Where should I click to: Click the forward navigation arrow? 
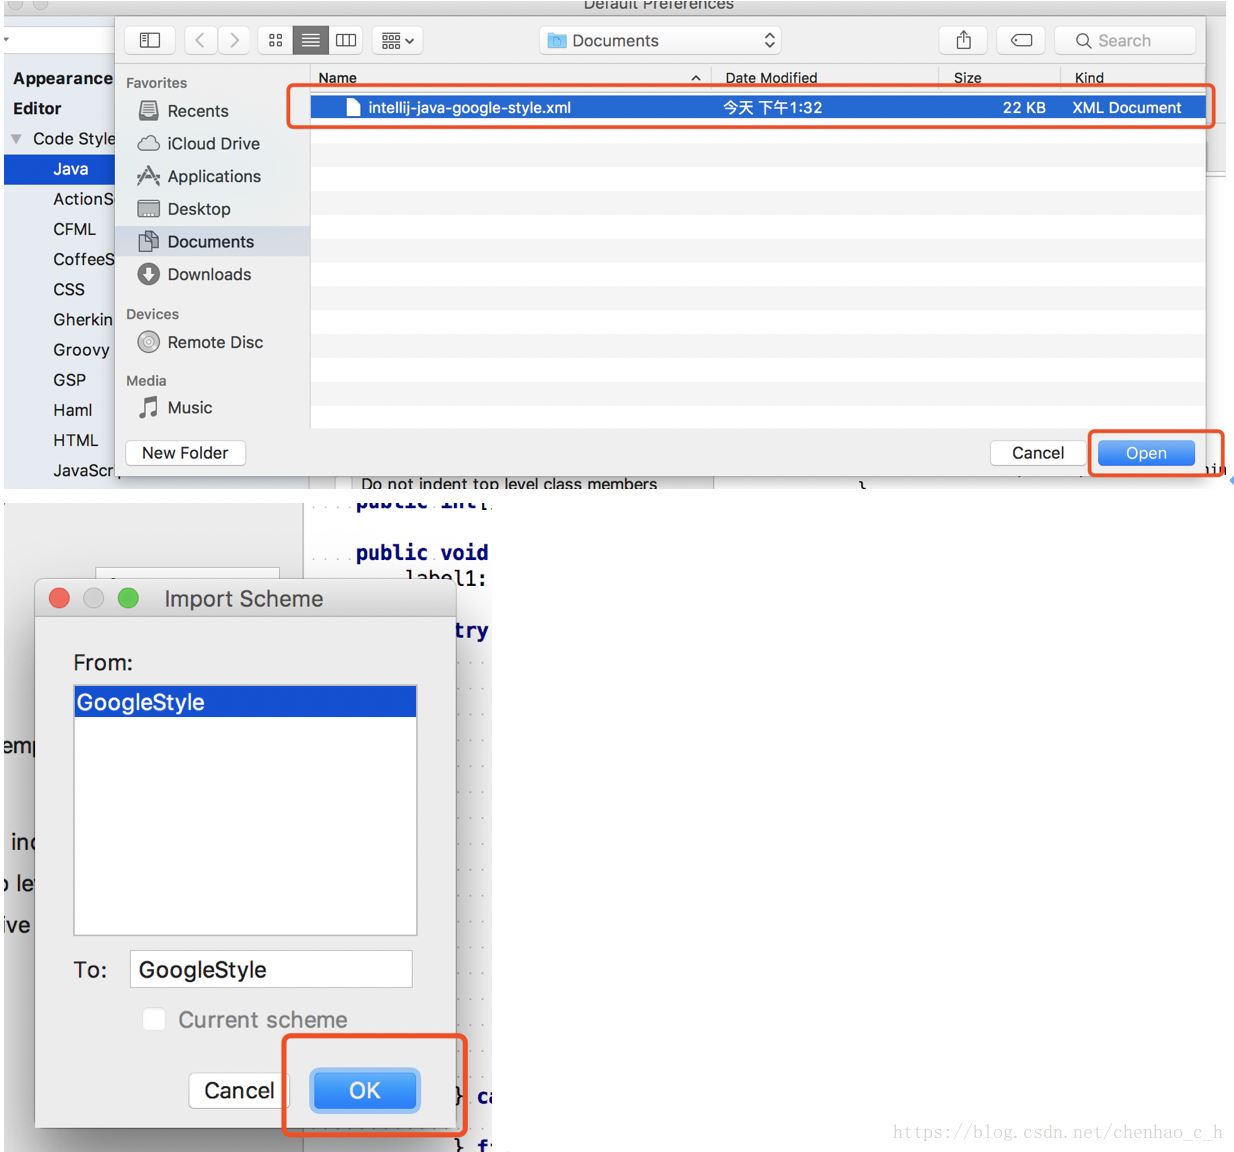pos(234,40)
